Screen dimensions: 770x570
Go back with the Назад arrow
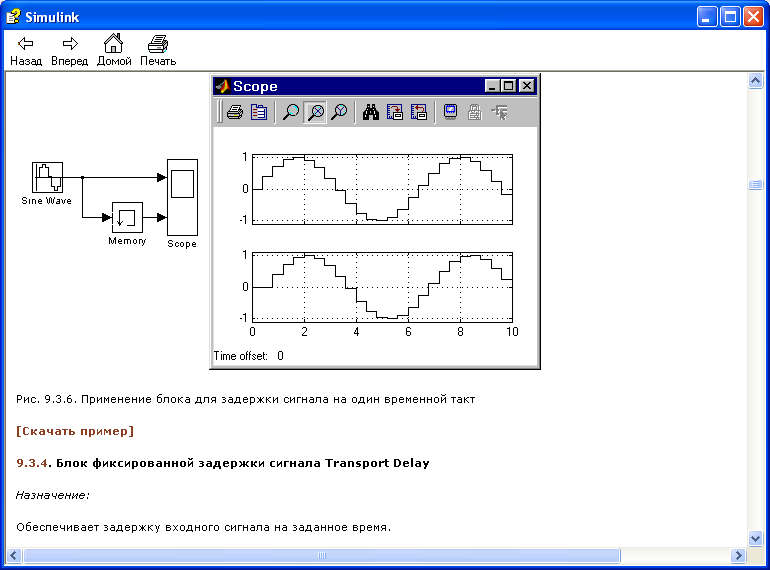[26, 50]
